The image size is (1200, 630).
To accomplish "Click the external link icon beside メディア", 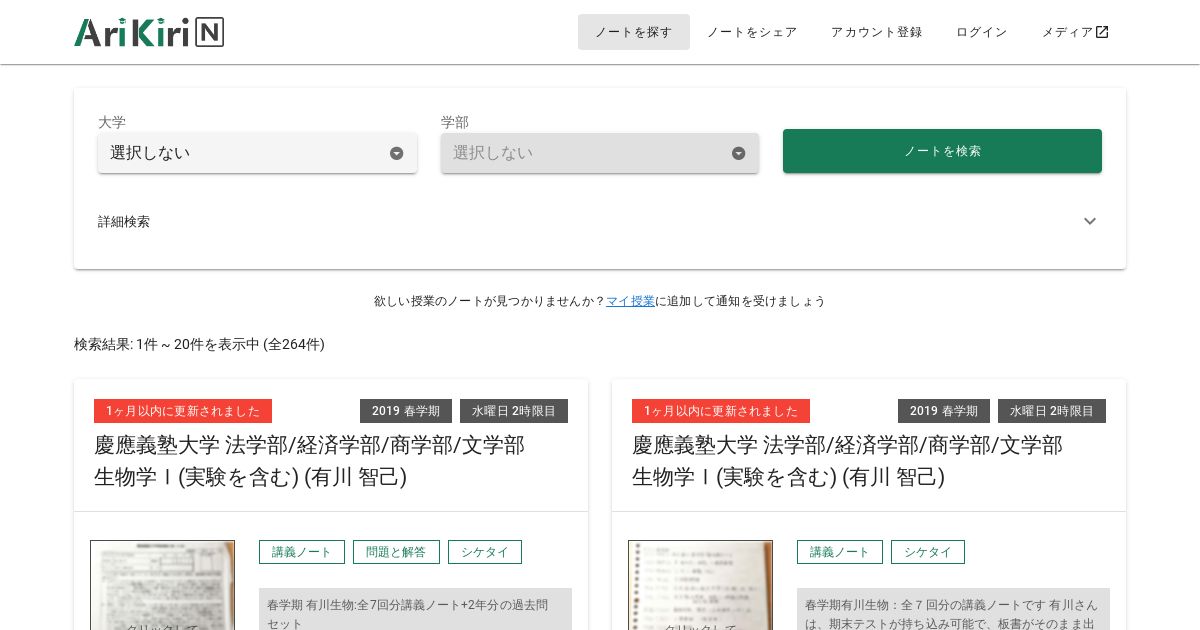I will tap(1102, 32).
